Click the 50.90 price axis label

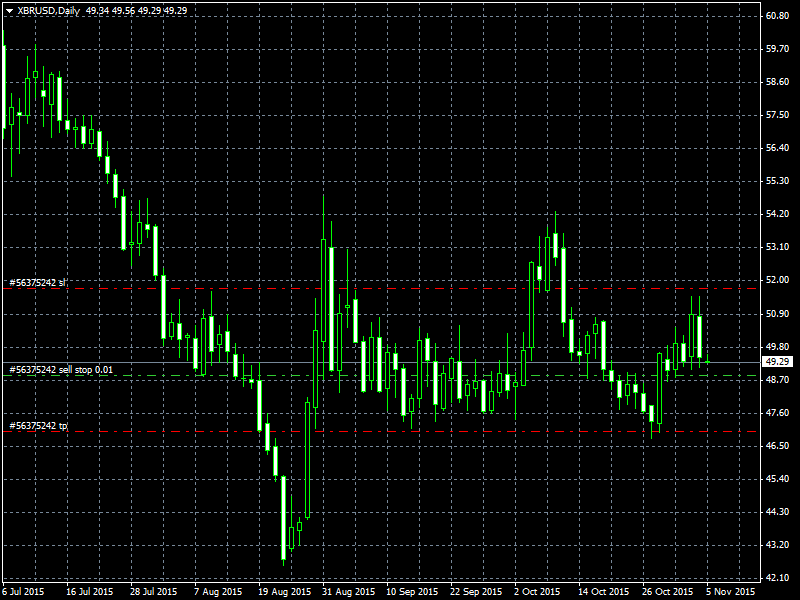[778, 314]
